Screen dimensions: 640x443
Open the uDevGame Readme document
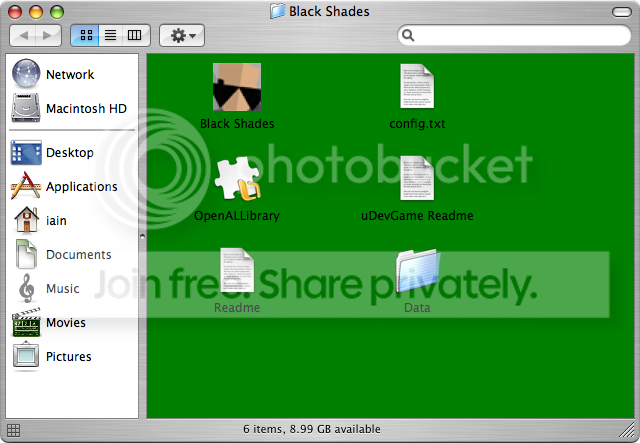[417, 179]
